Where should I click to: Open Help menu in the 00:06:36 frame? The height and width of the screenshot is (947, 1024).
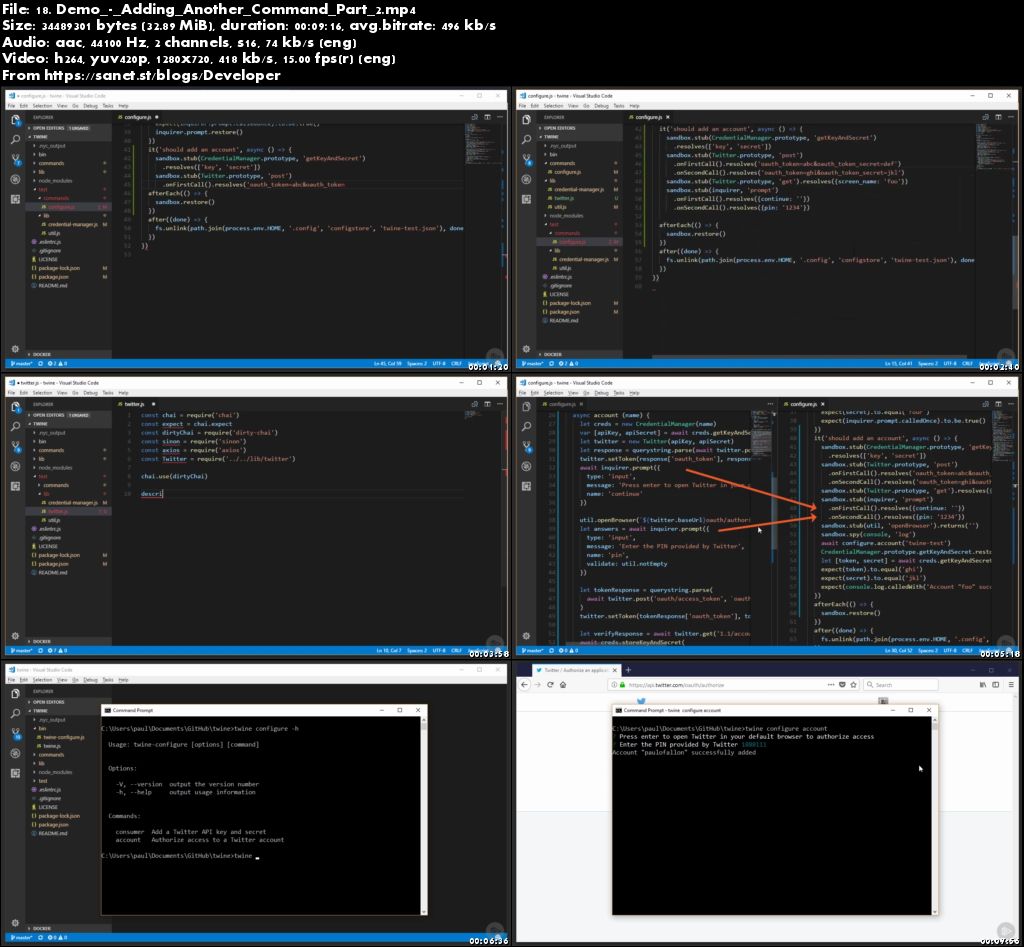[123, 680]
